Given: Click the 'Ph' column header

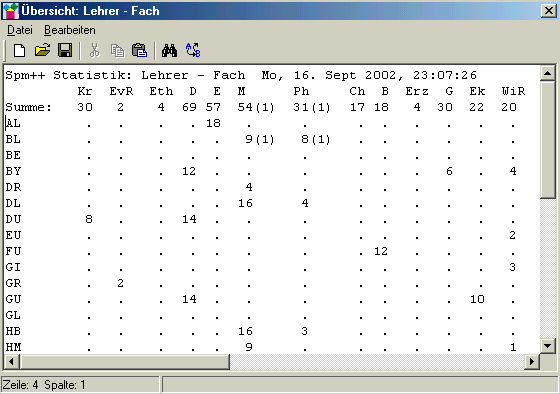Looking at the screenshot, I should tap(301, 91).
